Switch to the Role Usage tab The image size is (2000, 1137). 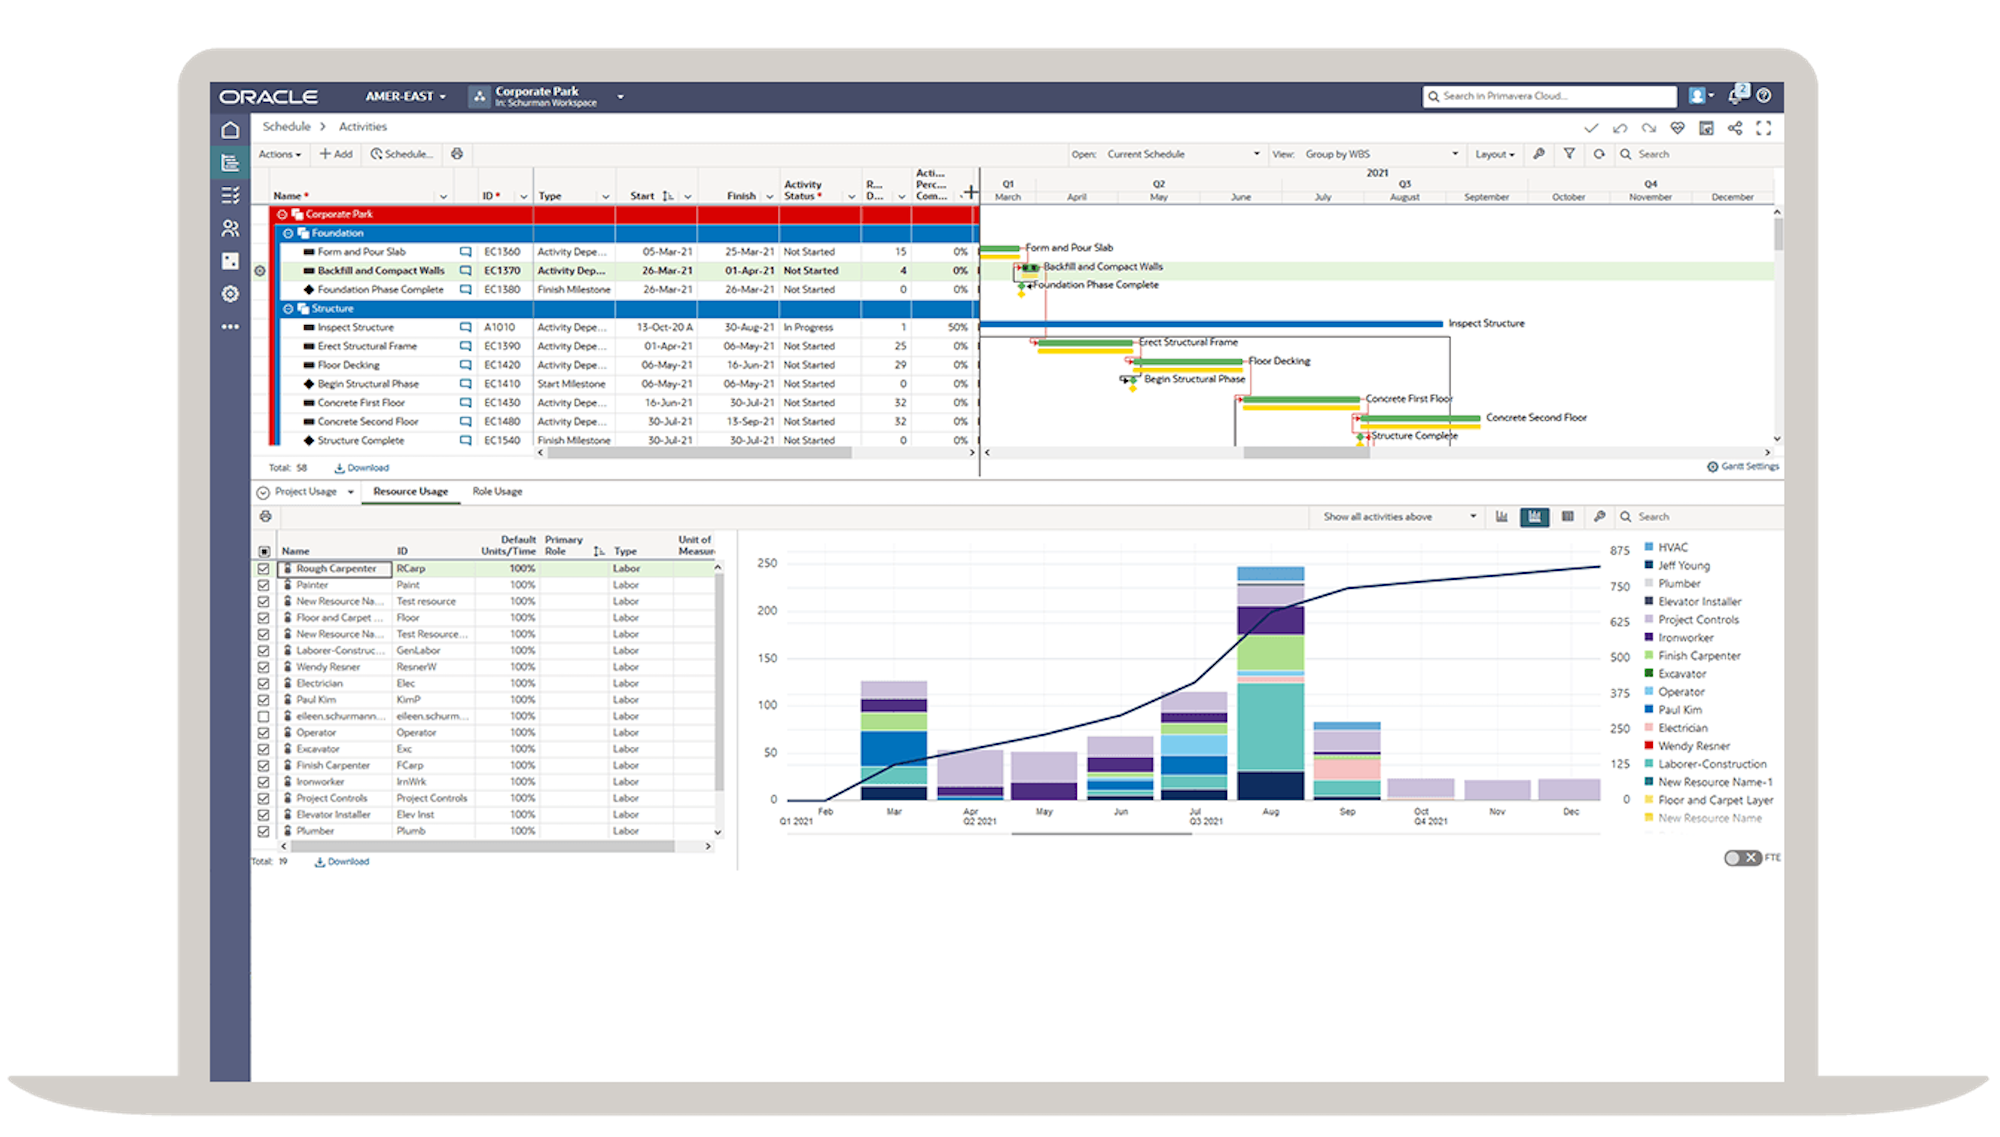point(497,491)
